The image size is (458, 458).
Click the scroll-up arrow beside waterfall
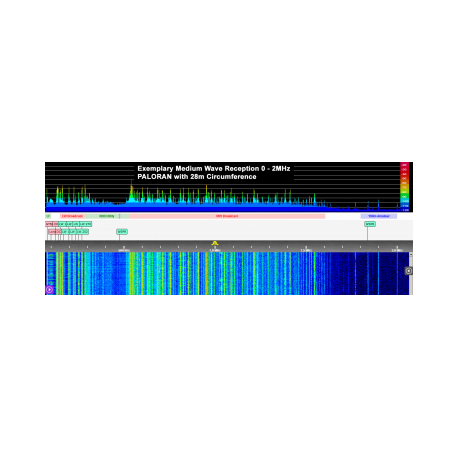411,254
